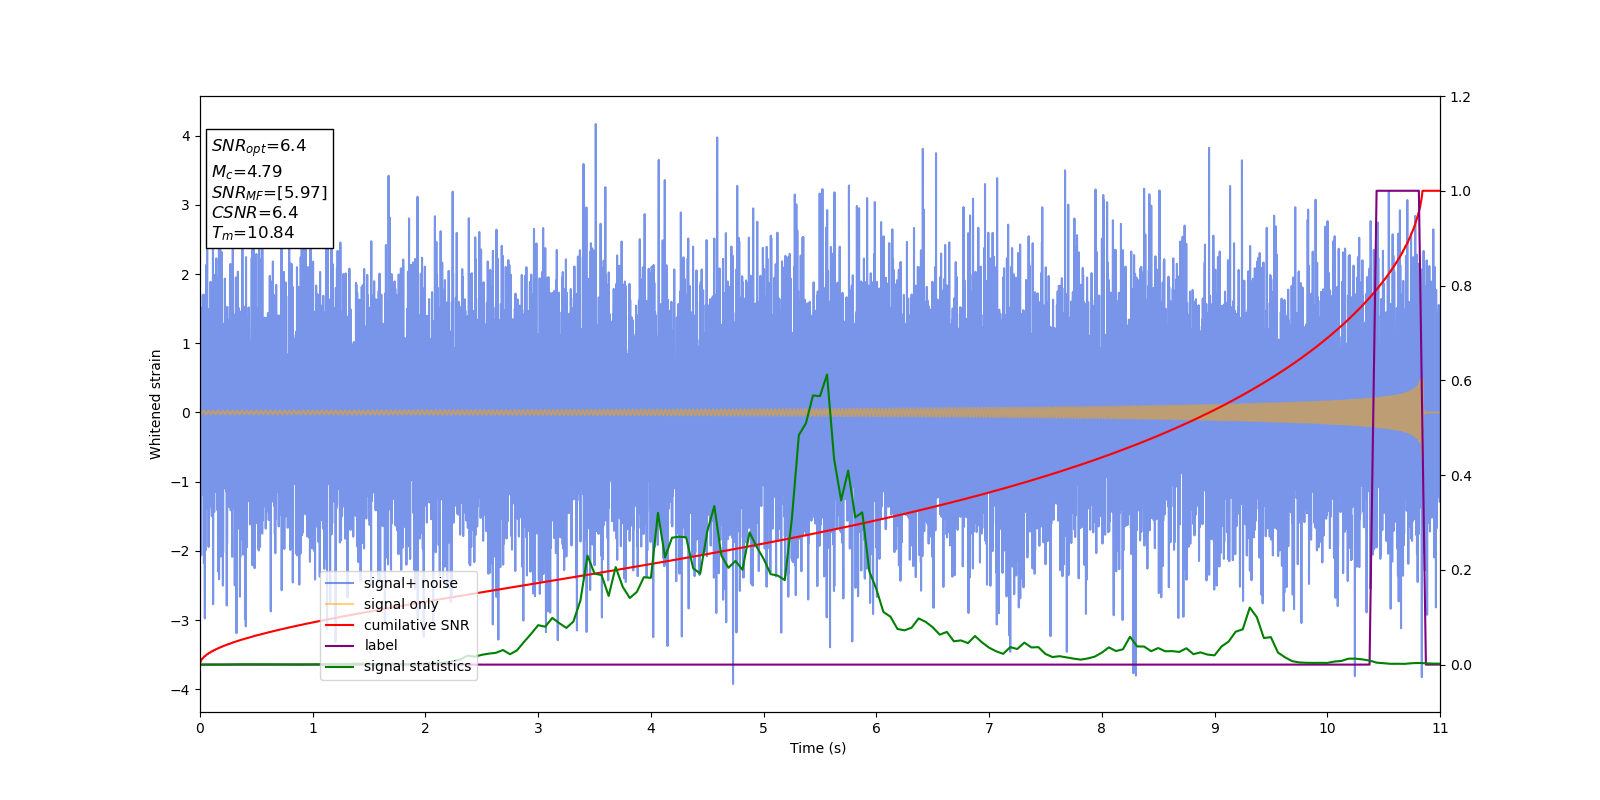Click the x-axis tick label 8

[1102, 728]
